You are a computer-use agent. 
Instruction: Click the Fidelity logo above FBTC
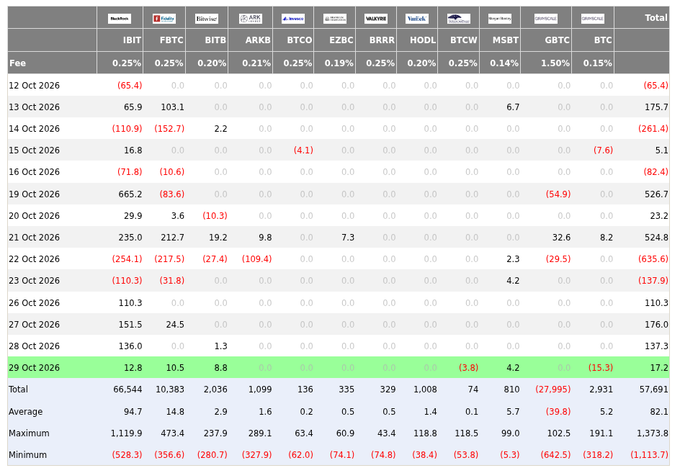pyautogui.click(x=164, y=19)
